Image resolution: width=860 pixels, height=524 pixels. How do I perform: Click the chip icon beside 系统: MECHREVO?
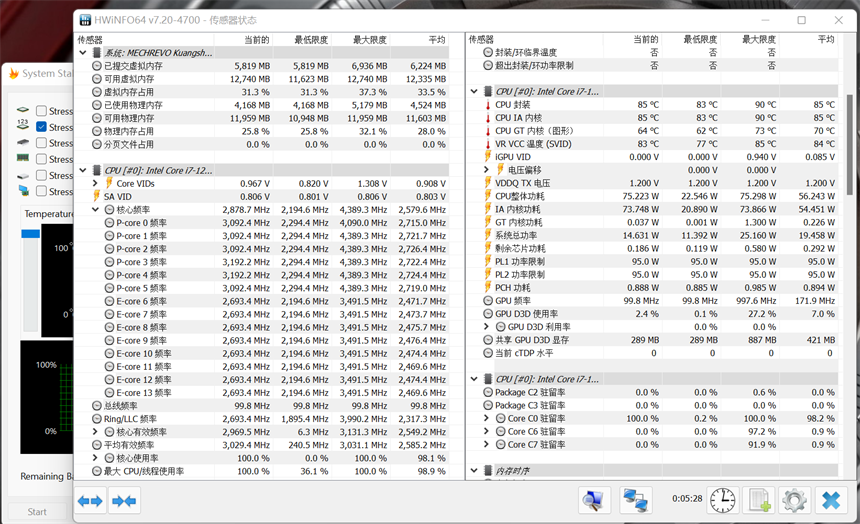97,53
